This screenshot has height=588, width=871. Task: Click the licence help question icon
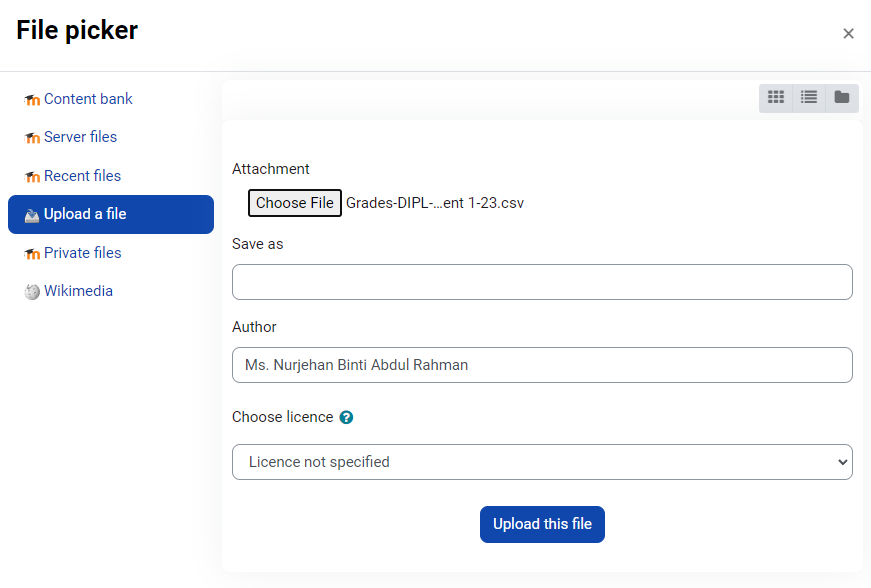point(346,418)
